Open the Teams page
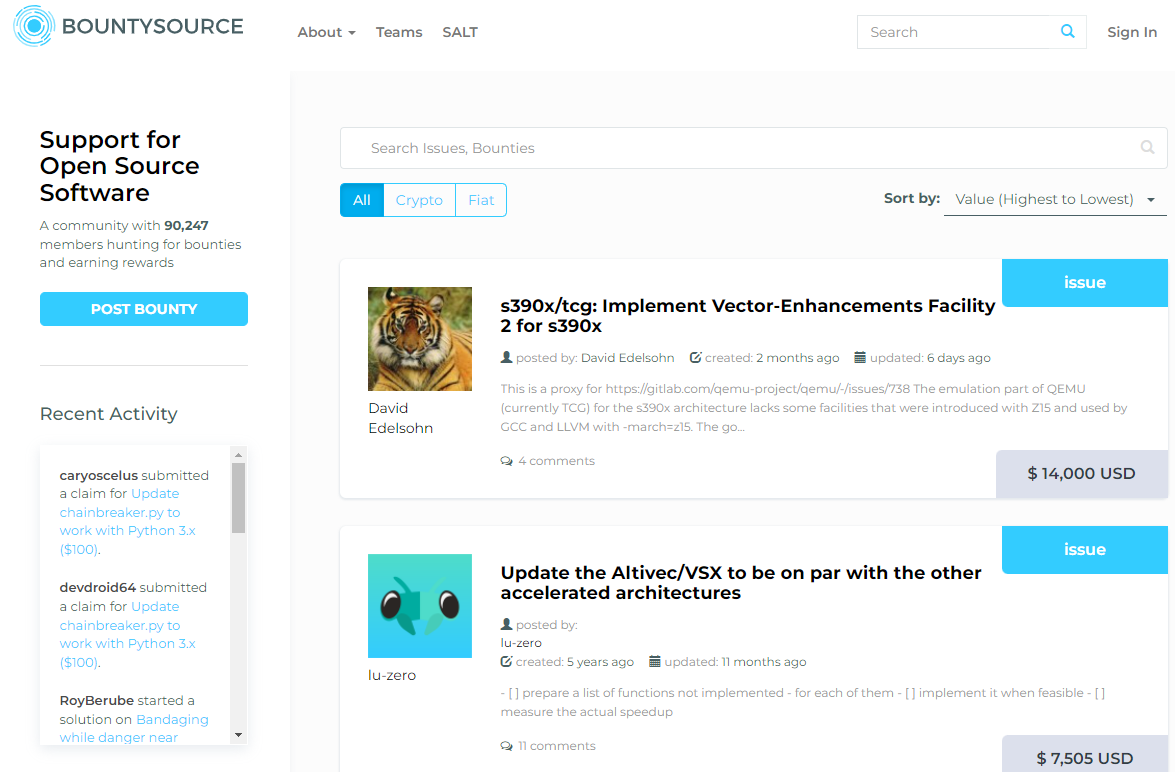The image size is (1175, 772). [399, 32]
